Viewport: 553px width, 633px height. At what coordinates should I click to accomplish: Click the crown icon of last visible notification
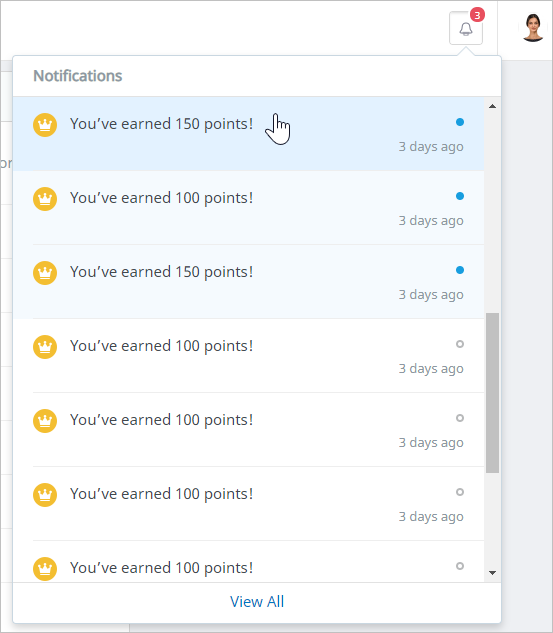point(45,568)
